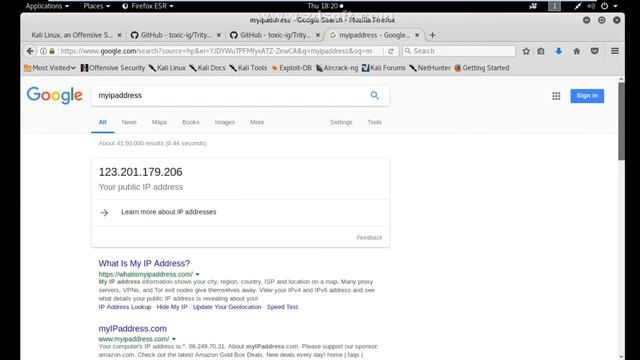Image resolution: width=640 pixels, height=360 pixels.
Task: Switch to the Kali Linux tab
Action: 73,35
